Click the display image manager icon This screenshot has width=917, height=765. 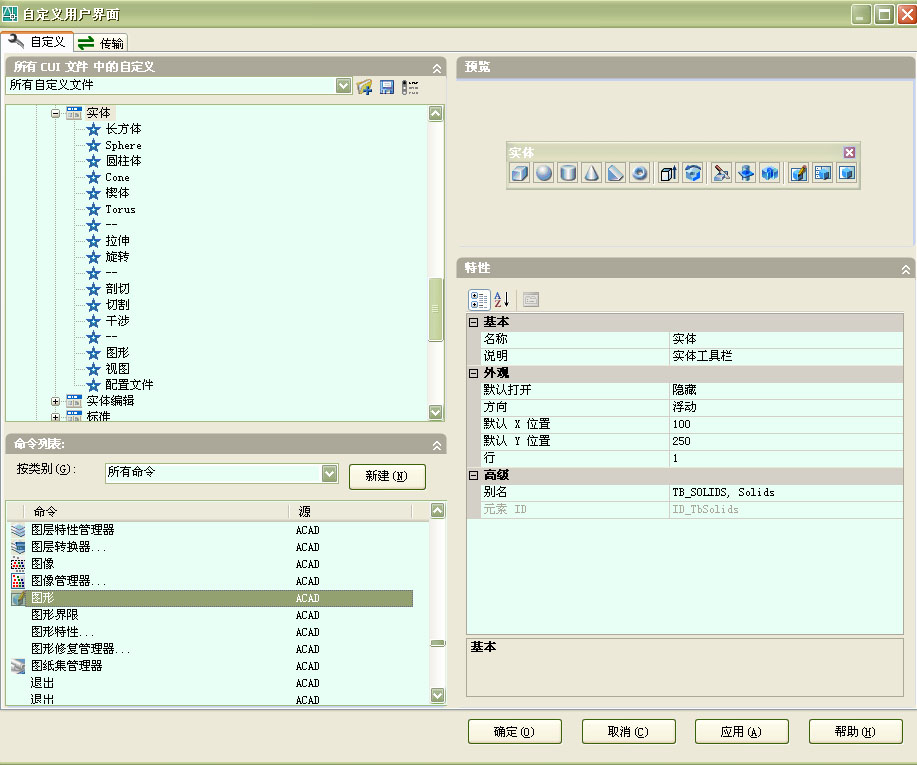point(410,87)
